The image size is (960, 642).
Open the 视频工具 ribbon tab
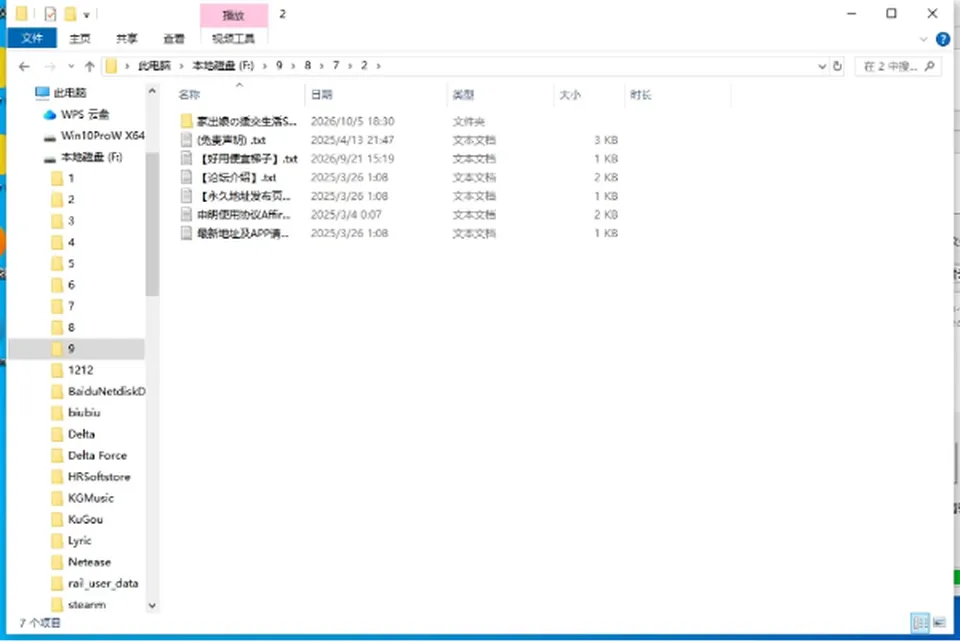coord(233,39)
